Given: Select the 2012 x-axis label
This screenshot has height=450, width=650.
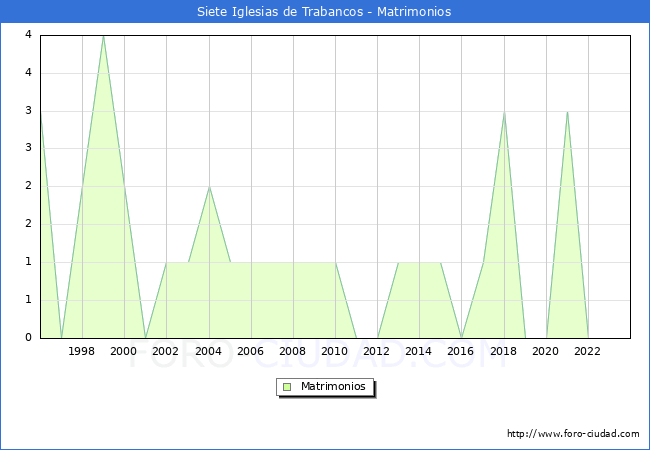Looking at the screenshot, I should click(x=377, y=351).
